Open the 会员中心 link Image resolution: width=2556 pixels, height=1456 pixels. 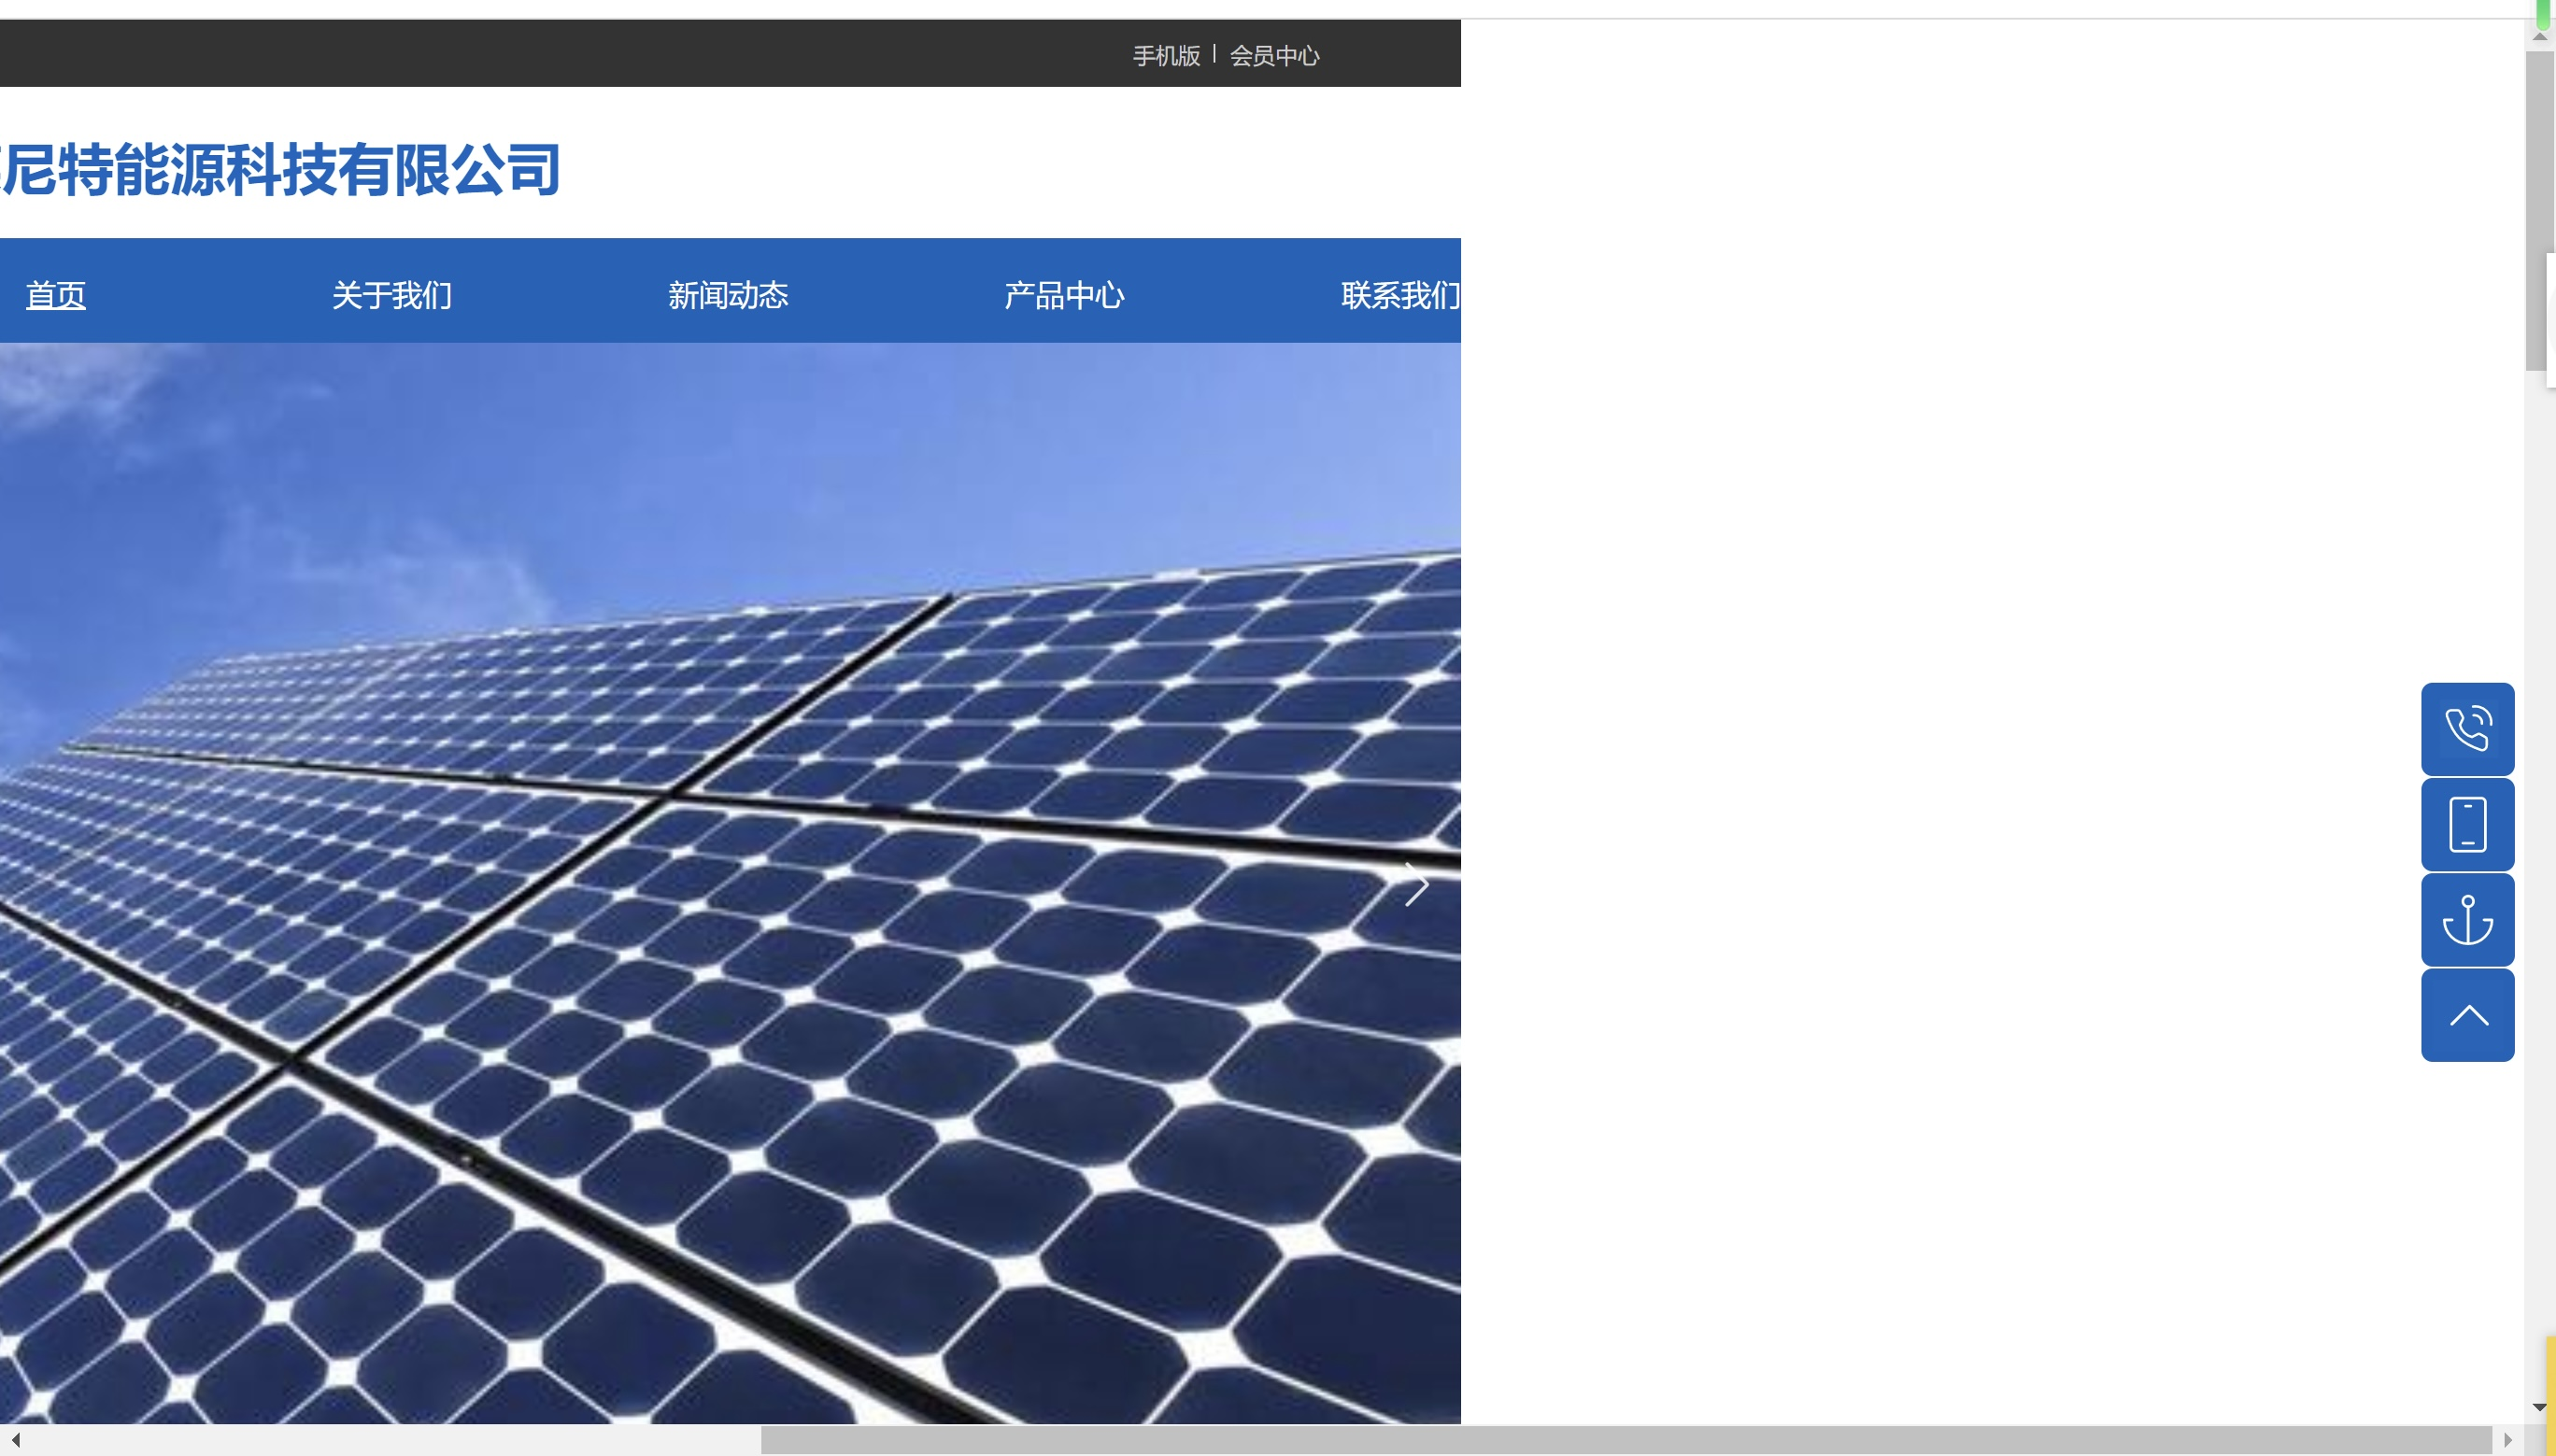tap(1274, 56)
